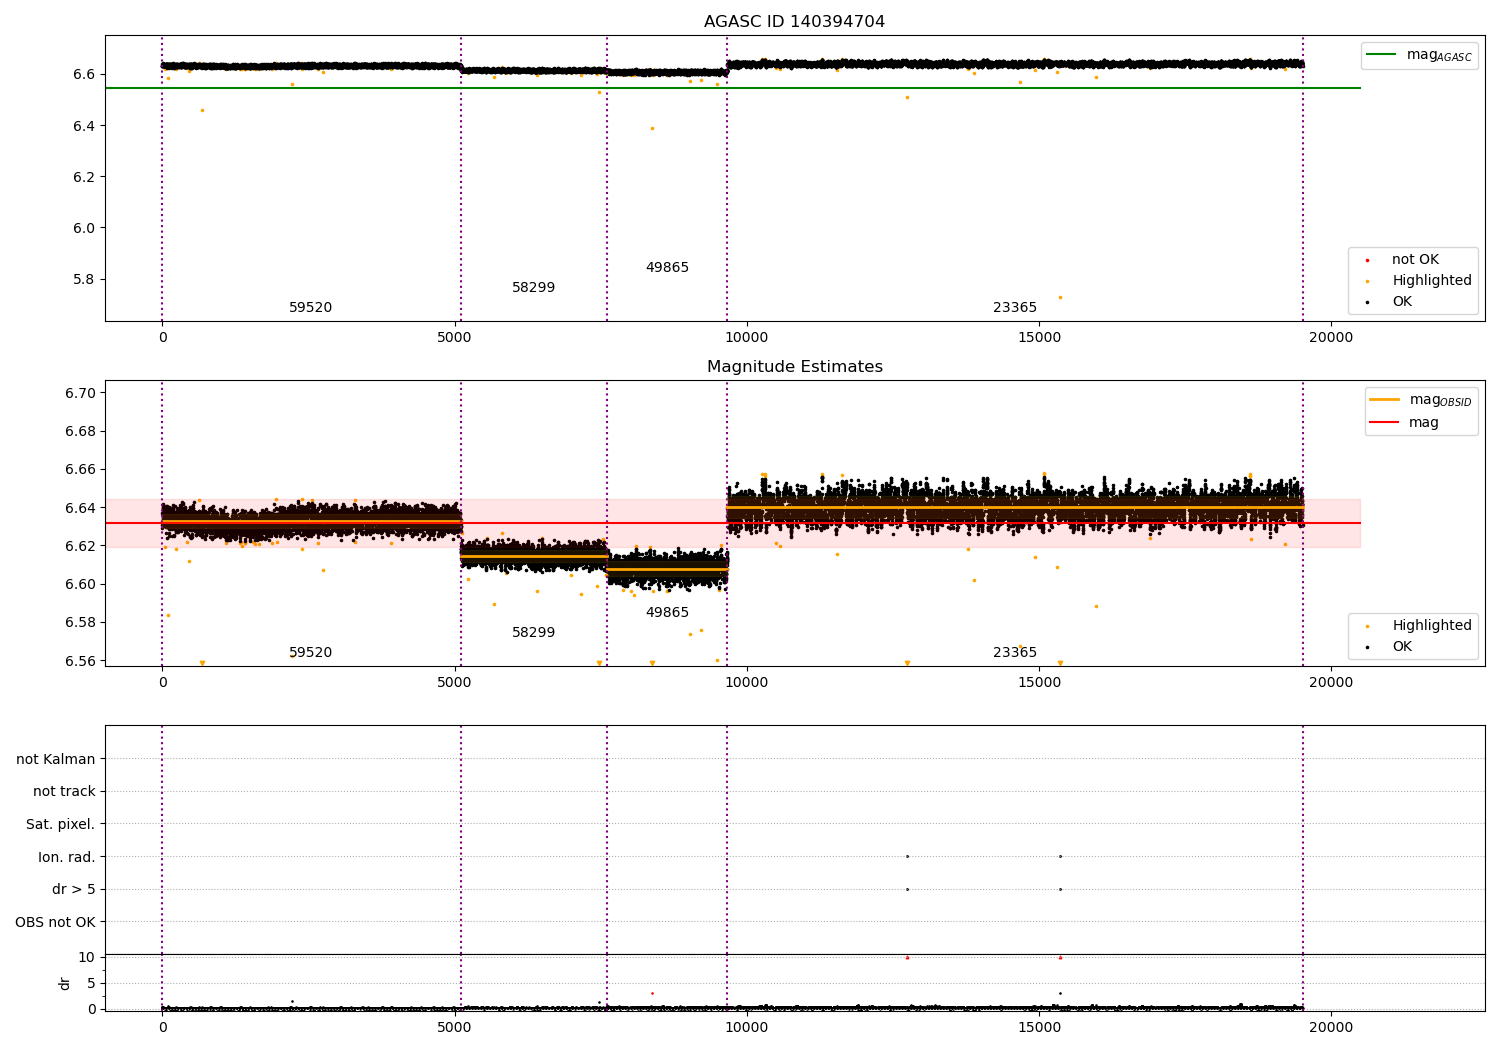Click the 'dr > 5' axis label
Screen dimensions: 1500x1050
point(74,890)
